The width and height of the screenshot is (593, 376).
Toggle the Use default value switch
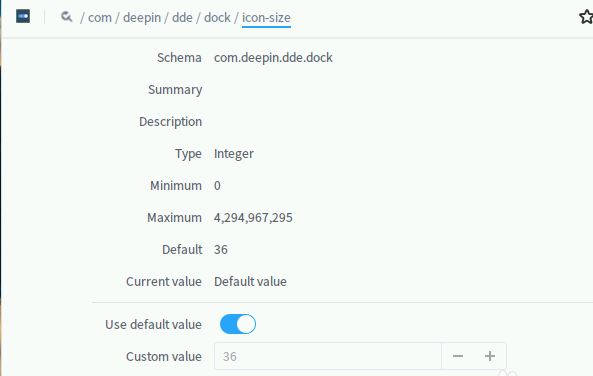238,324
